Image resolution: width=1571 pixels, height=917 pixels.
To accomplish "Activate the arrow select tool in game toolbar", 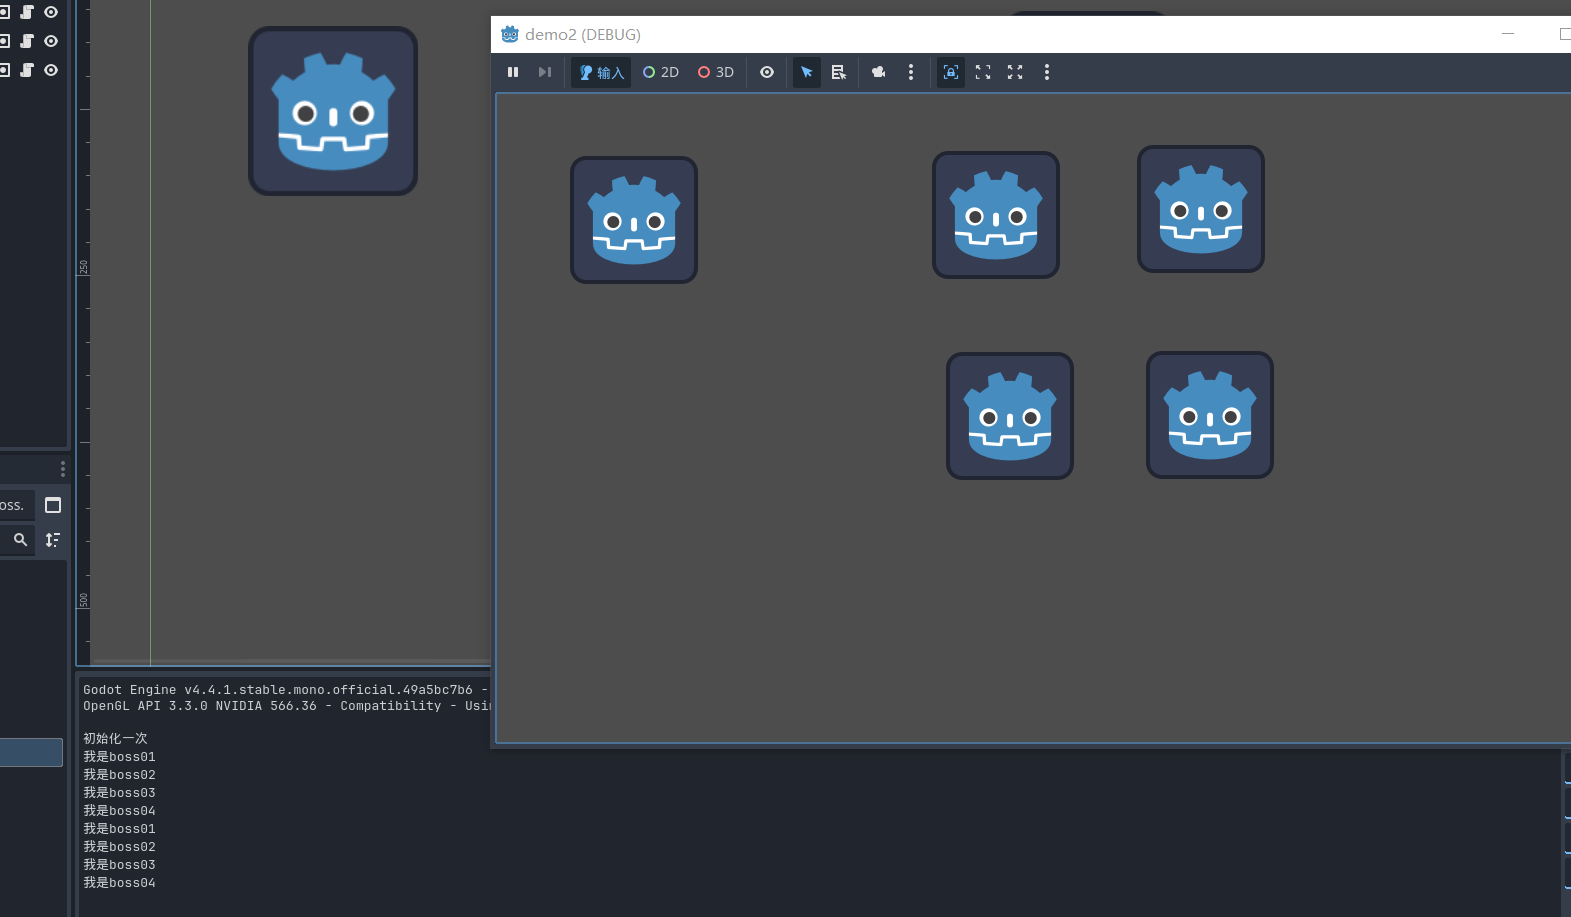I will pyautogui.click(x=807, y=72).
